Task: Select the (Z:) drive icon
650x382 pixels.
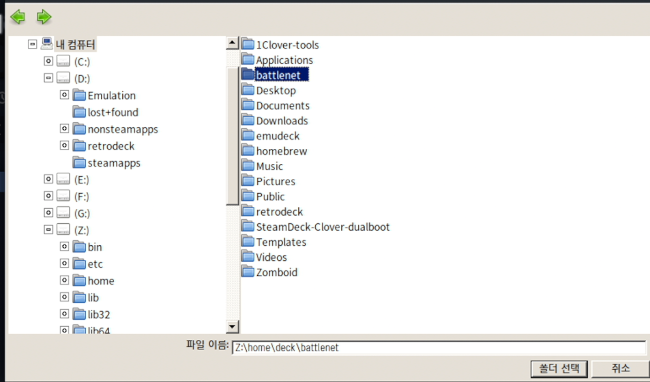Action: tap(63, 230)
